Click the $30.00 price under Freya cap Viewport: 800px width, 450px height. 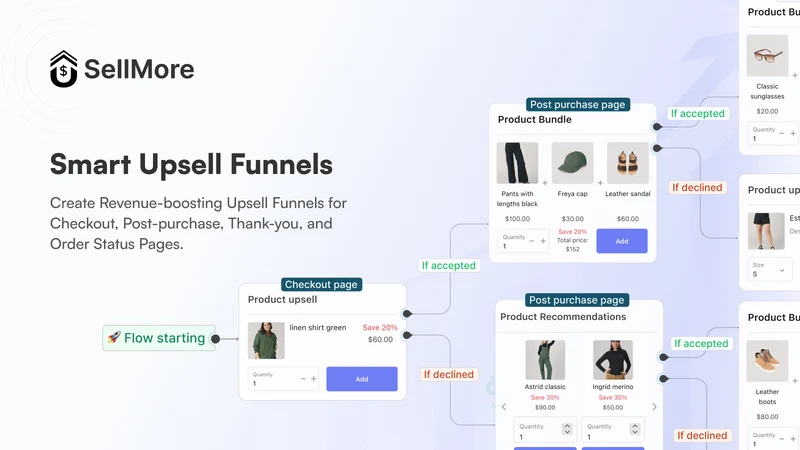pyautogui.click(x=572, y=218)
